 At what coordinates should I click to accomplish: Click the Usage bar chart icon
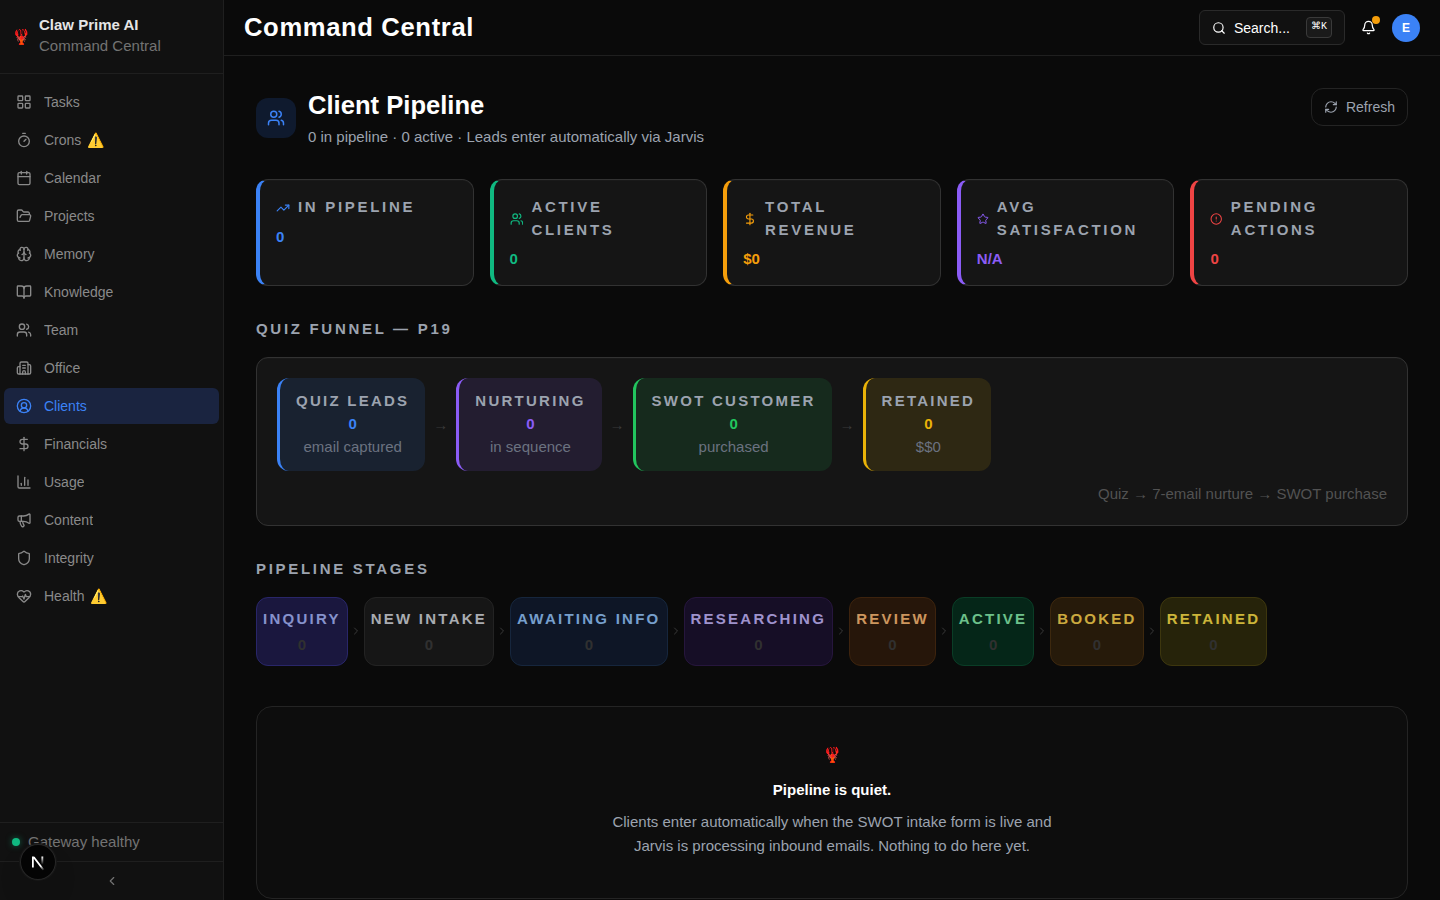(24, 482)
